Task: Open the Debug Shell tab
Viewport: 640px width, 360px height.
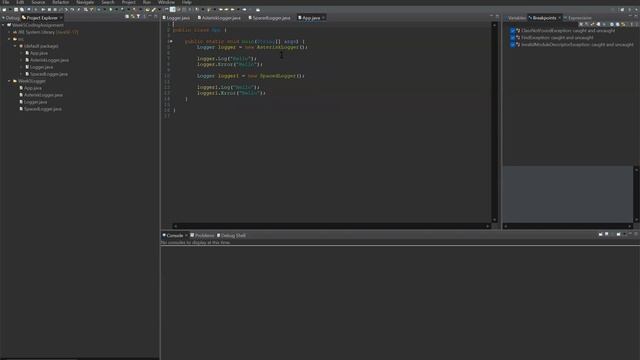Action: [x=231, y=236]
